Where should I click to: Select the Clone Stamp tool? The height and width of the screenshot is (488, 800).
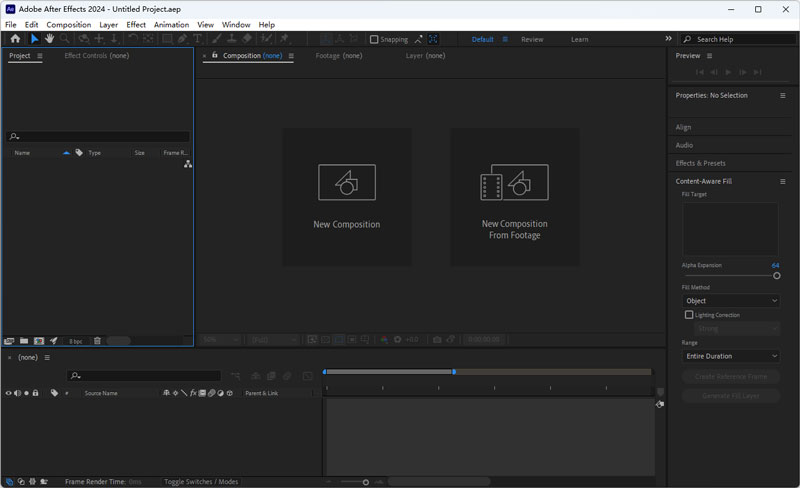(x=231, y=39)
